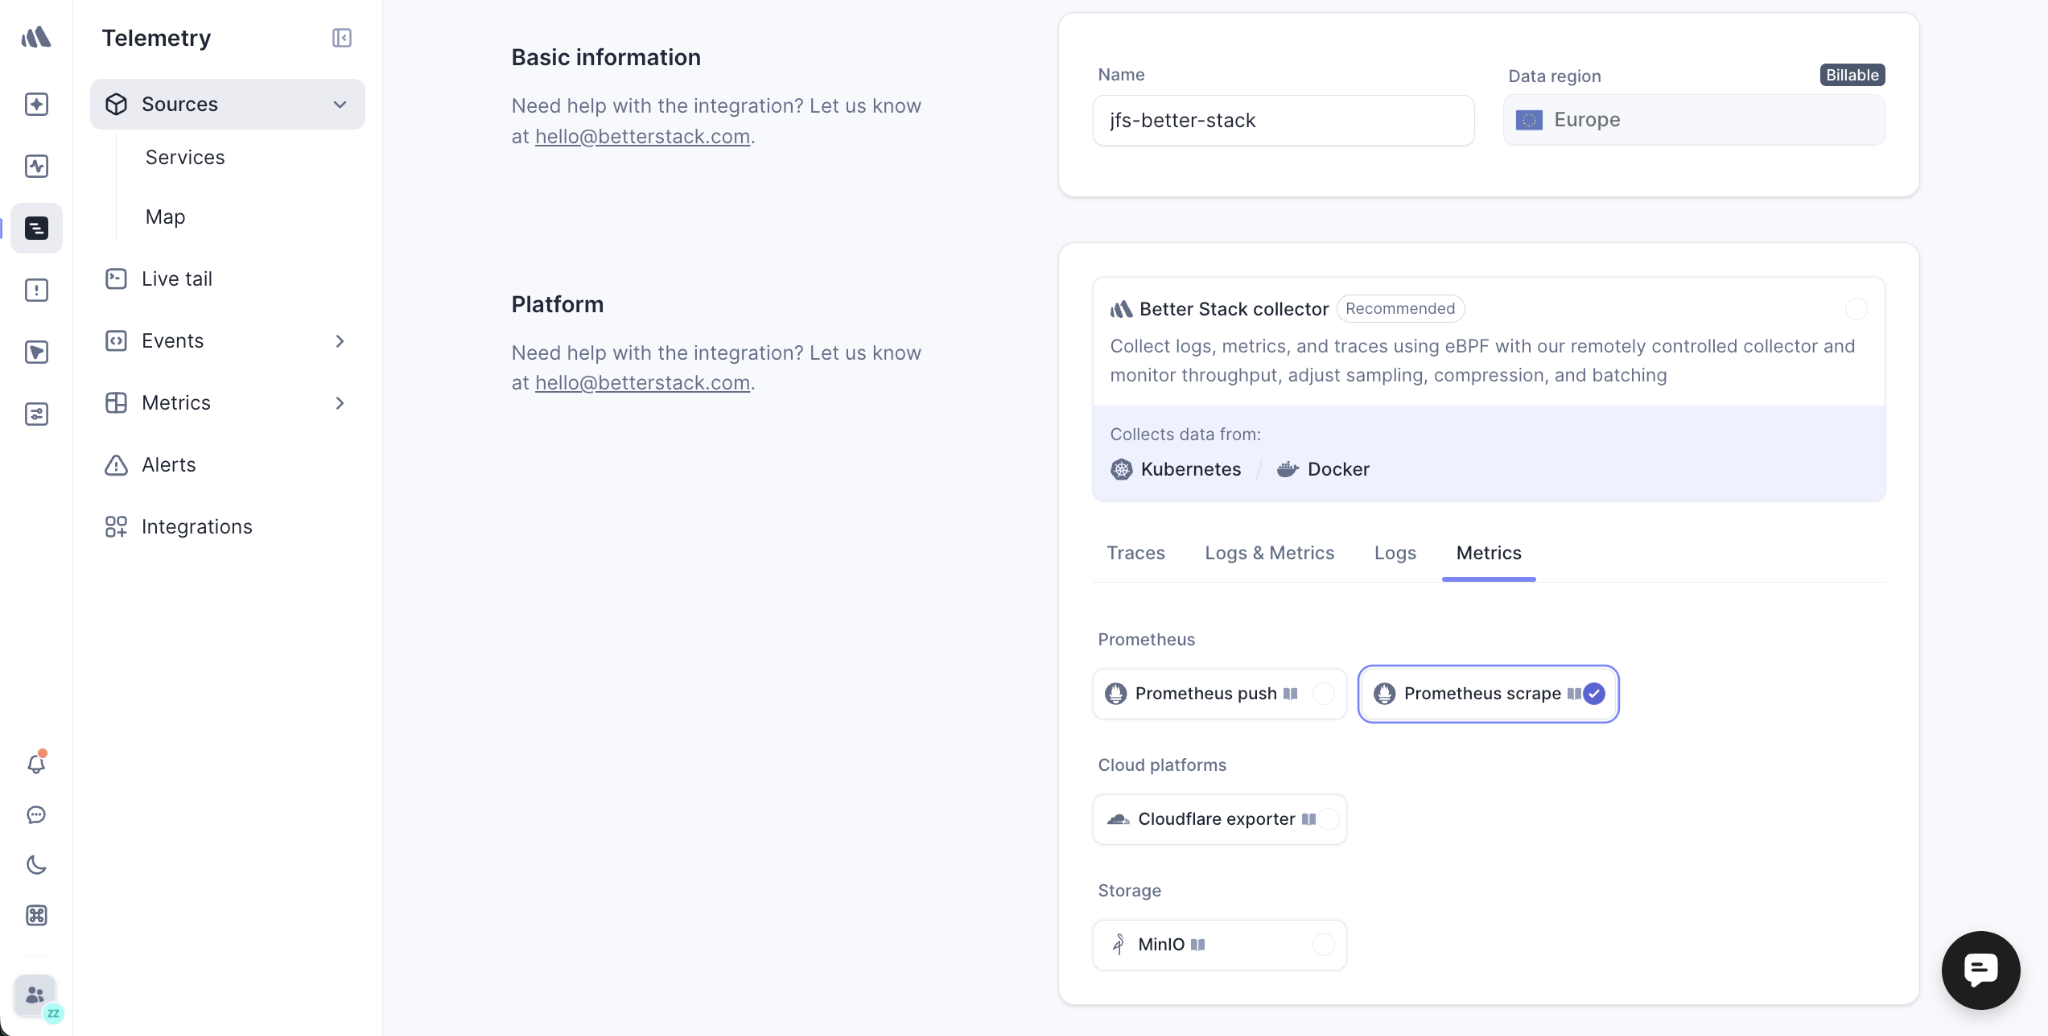Expand the Events submenu chevron

pyautogui.click(x=340, y=341)
